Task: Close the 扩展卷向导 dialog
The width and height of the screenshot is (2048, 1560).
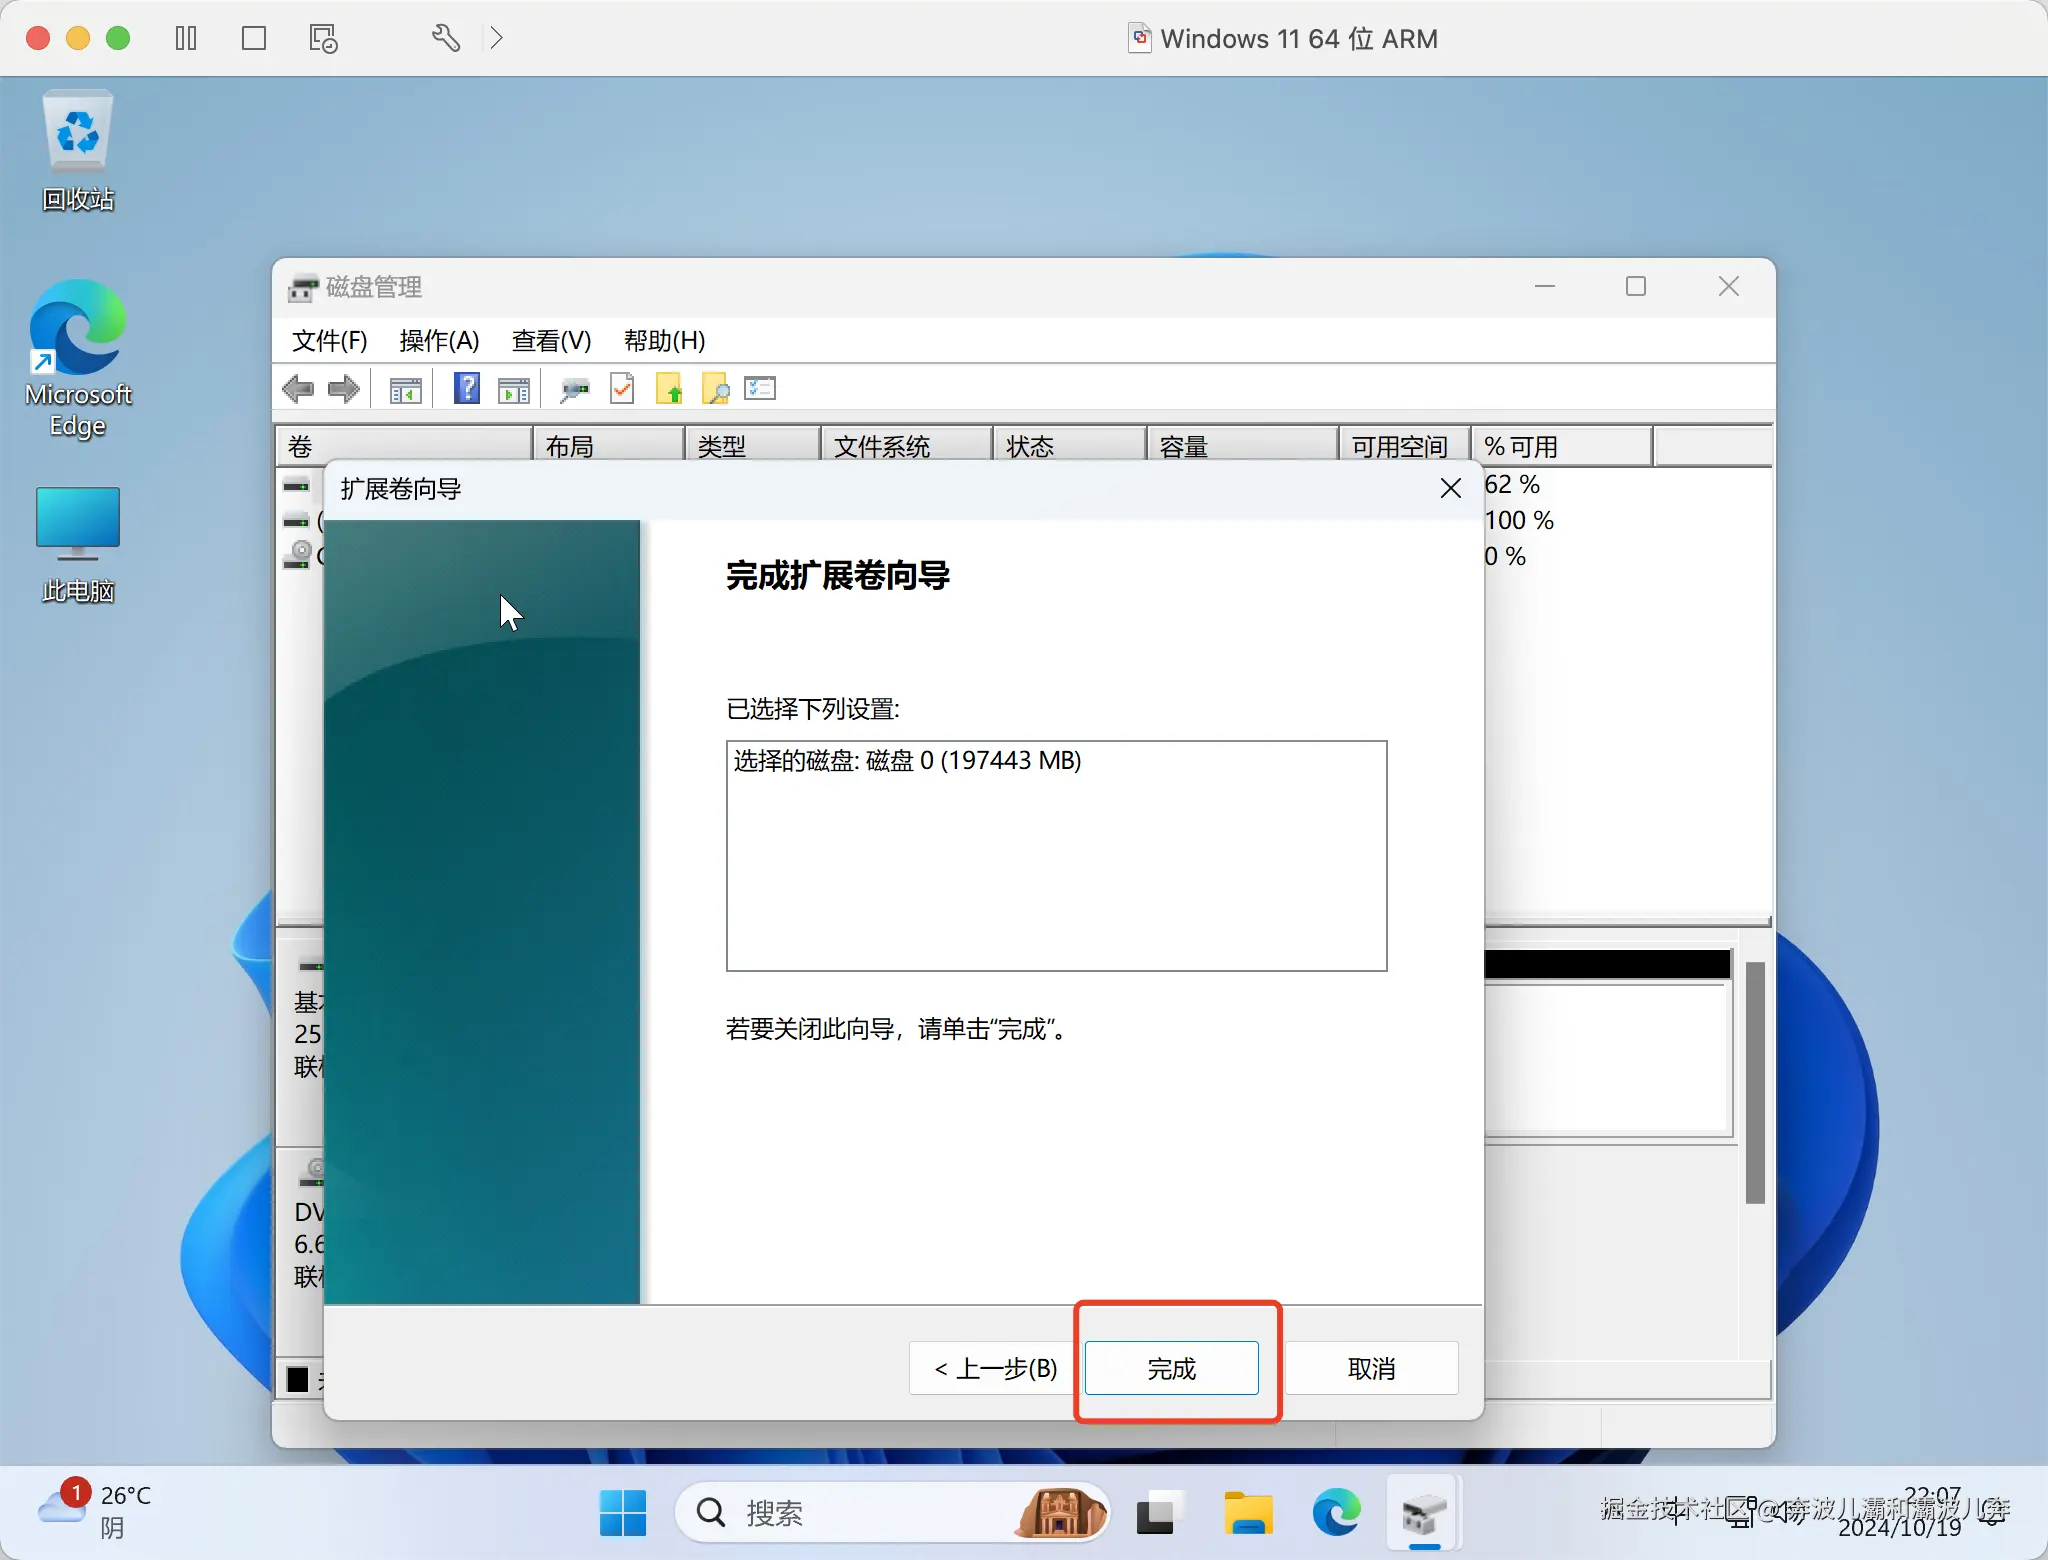Action: 1450,488
